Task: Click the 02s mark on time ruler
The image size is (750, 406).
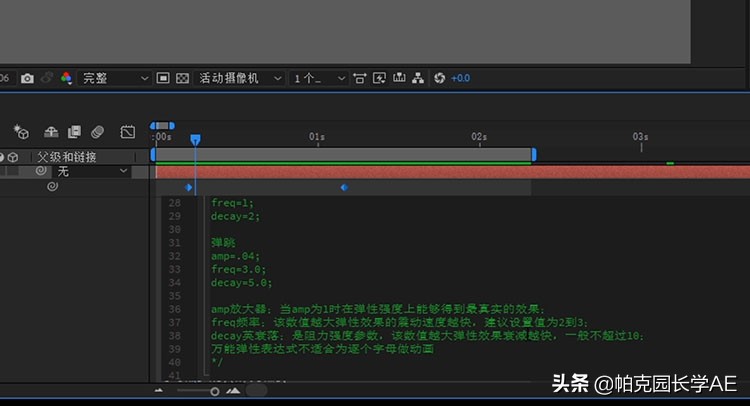Action: tap(479, 137)
